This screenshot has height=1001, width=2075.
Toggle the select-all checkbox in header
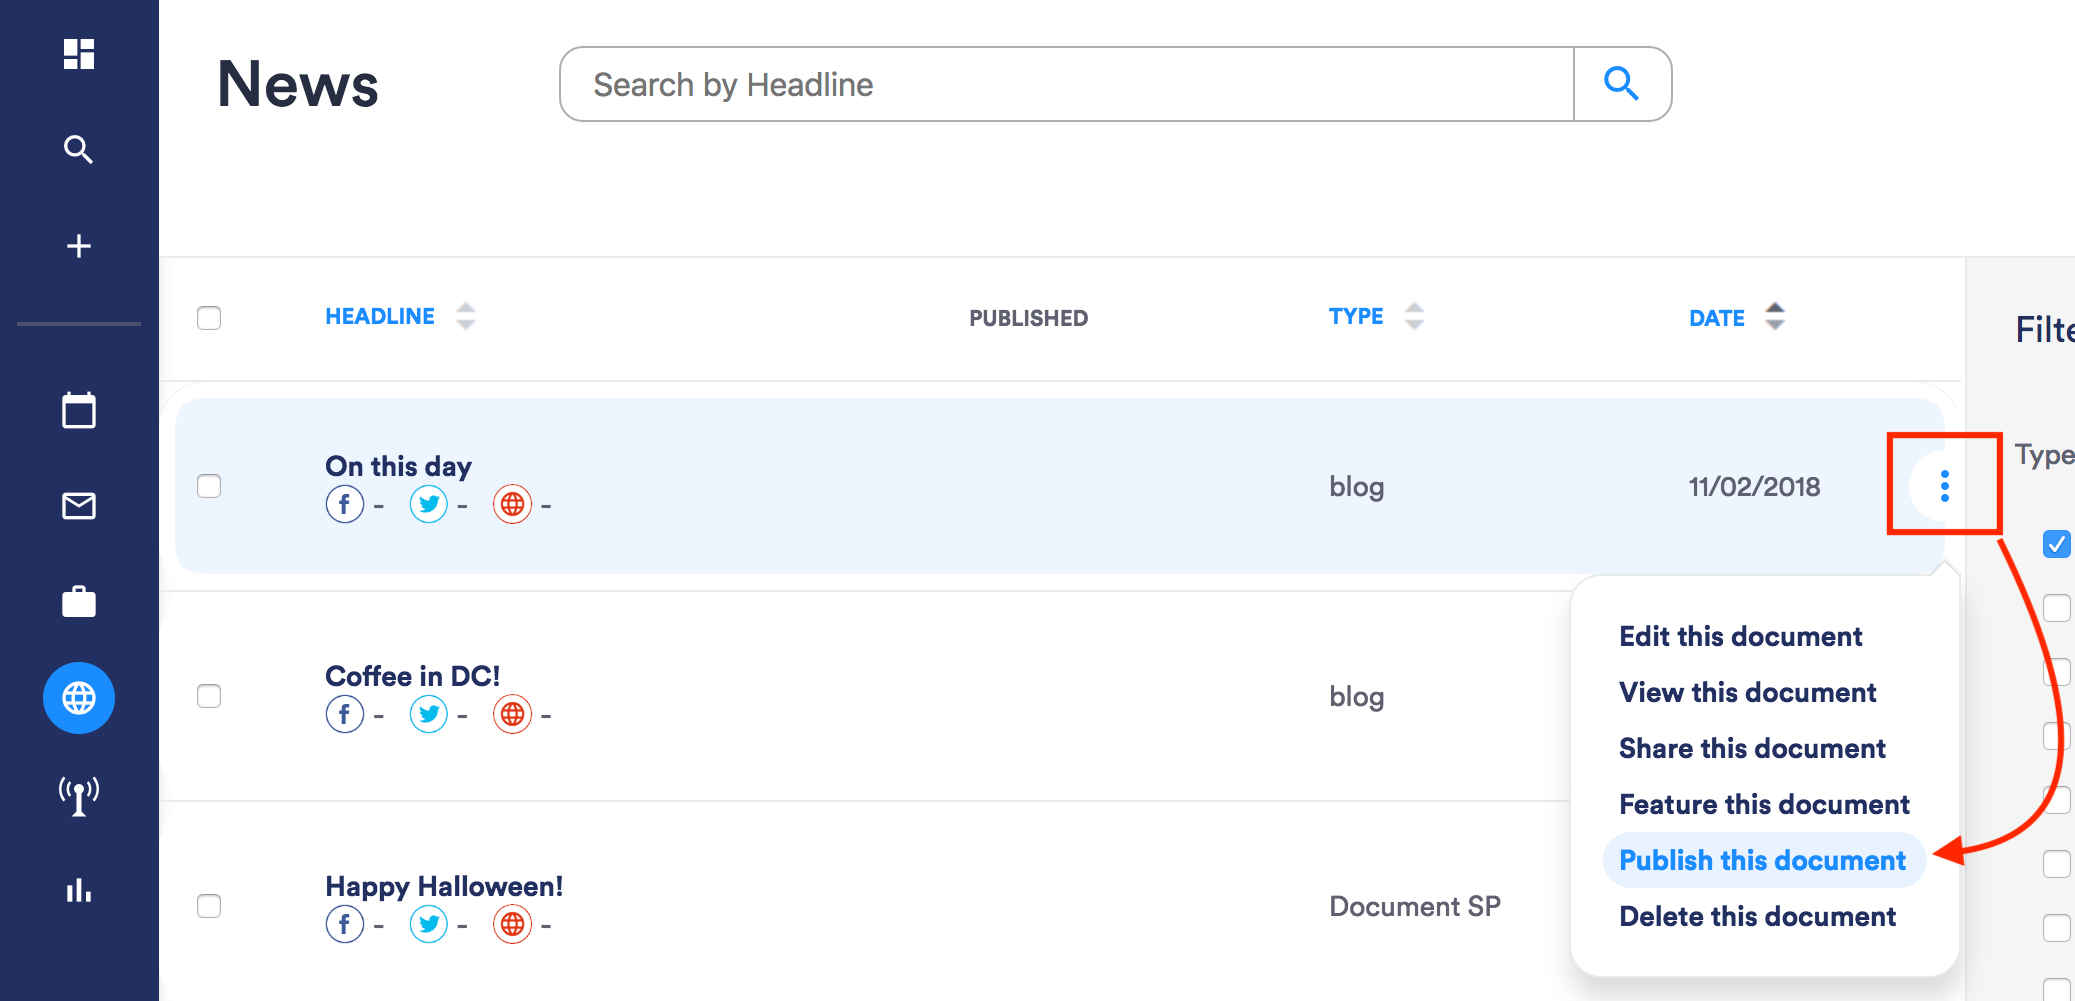coord(209,317)
